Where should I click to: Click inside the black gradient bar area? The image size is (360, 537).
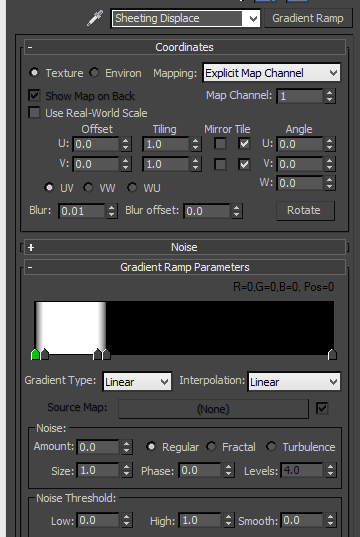pyautogui.click(x=219, y=328)
